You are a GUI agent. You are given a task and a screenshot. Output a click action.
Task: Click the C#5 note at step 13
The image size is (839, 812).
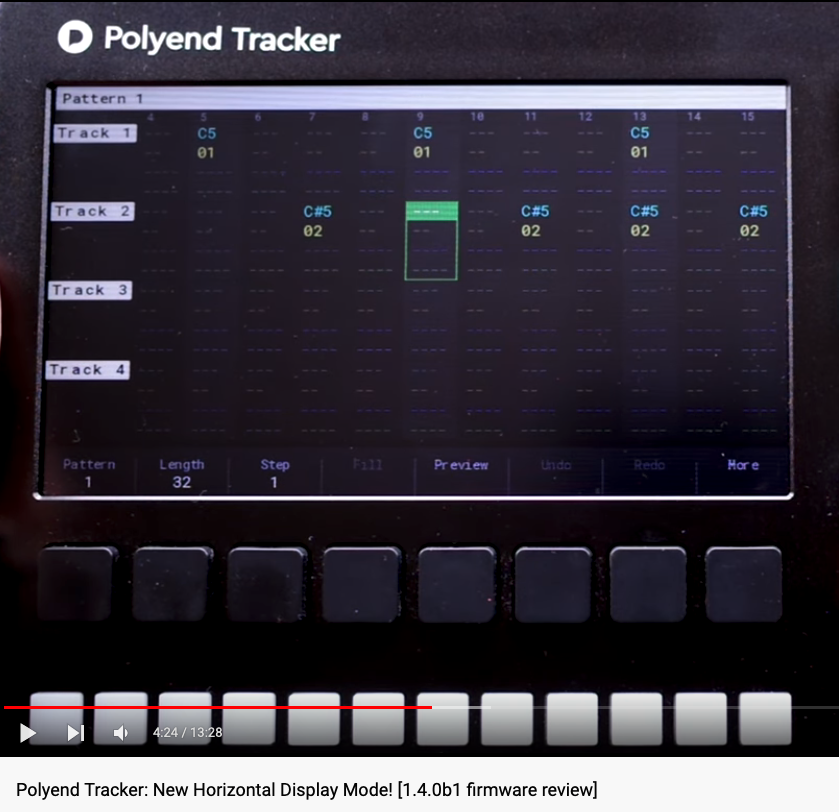click(644, 211)
